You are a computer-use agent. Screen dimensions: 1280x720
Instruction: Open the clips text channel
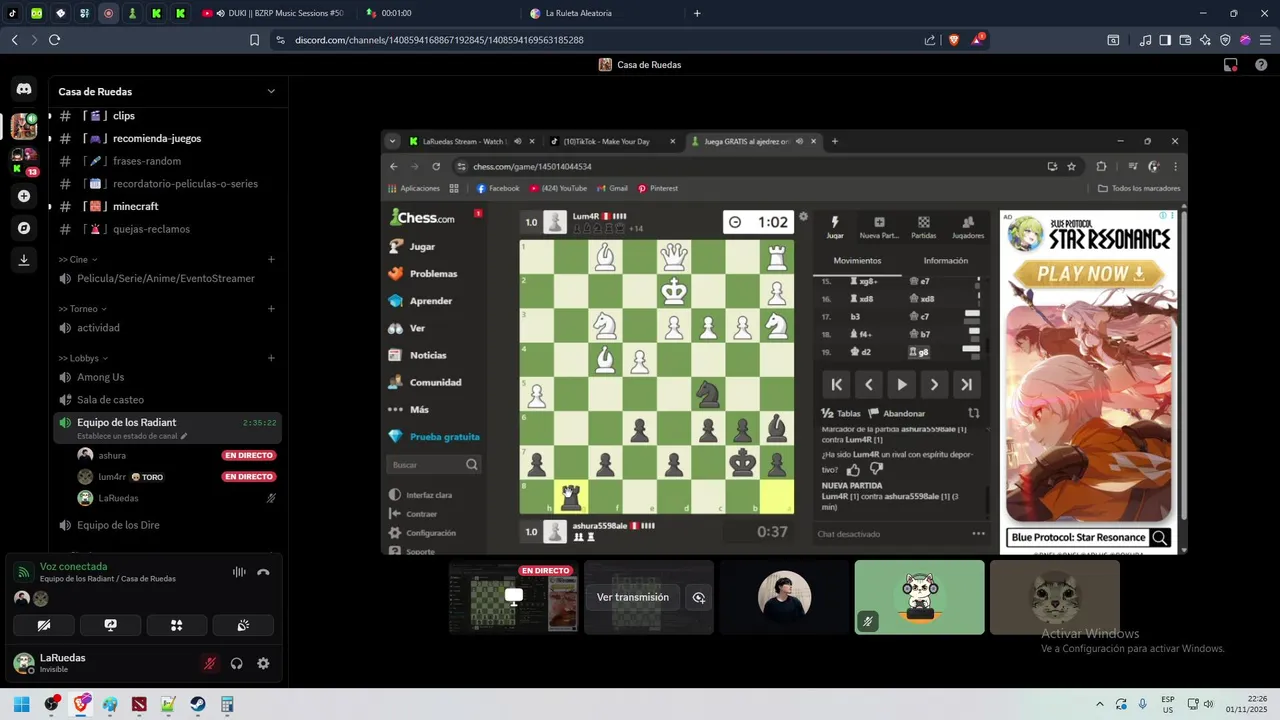point(168,116)
